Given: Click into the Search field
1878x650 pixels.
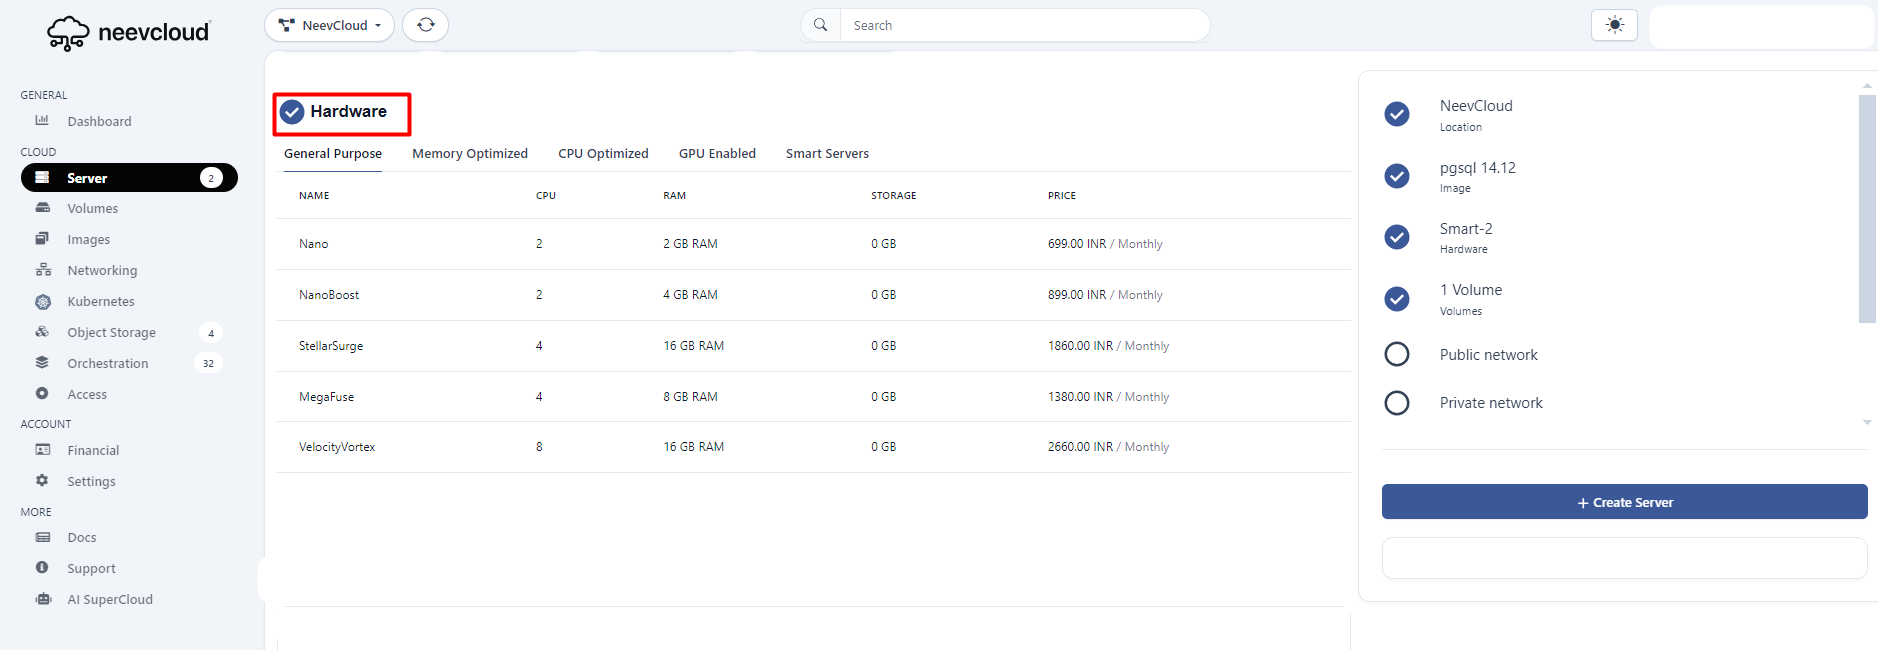Looking at the screenshot, I should 1020,25.
